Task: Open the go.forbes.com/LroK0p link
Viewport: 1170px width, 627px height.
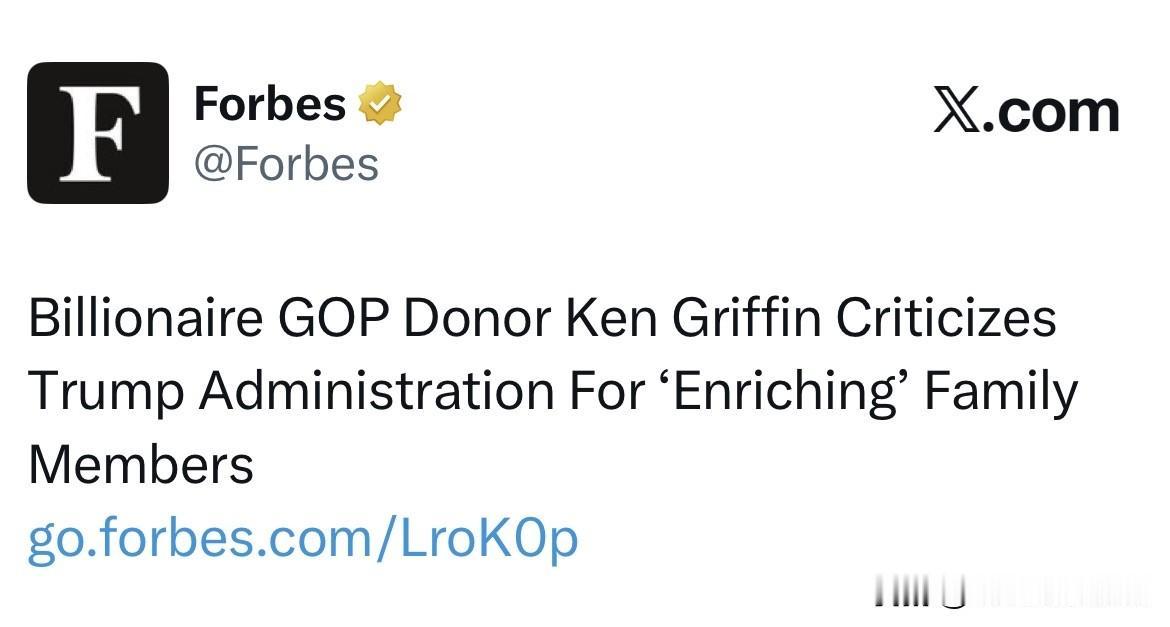Action: coord(303,539)
